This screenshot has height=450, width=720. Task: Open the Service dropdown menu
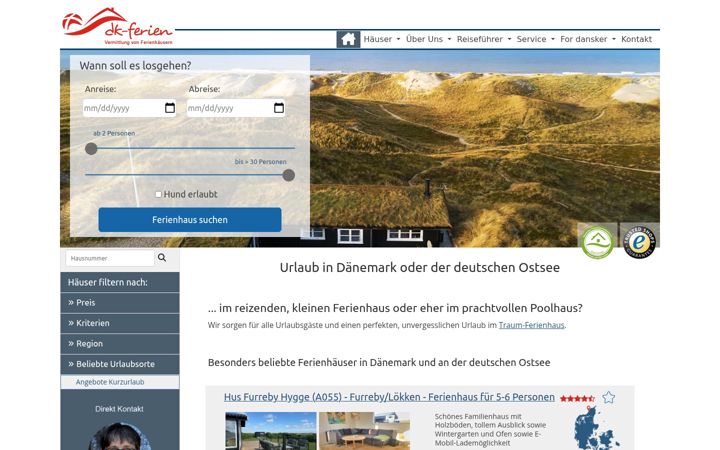click(535, 39)
